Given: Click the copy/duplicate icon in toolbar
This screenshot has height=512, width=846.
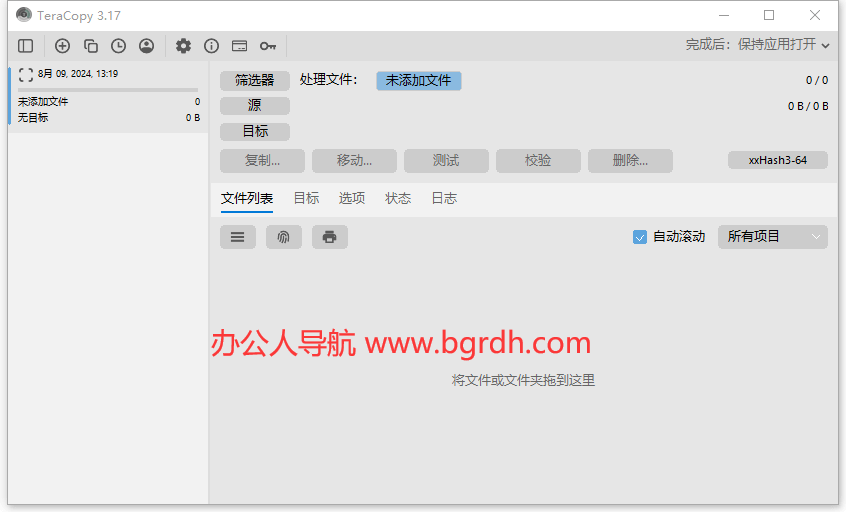Looking at the screenshot, I should tap(90, 45).
